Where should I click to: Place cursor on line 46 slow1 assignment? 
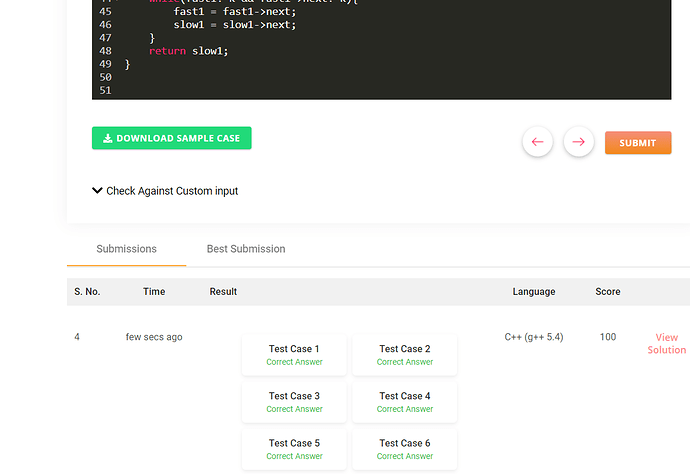[x=235, y=25]
